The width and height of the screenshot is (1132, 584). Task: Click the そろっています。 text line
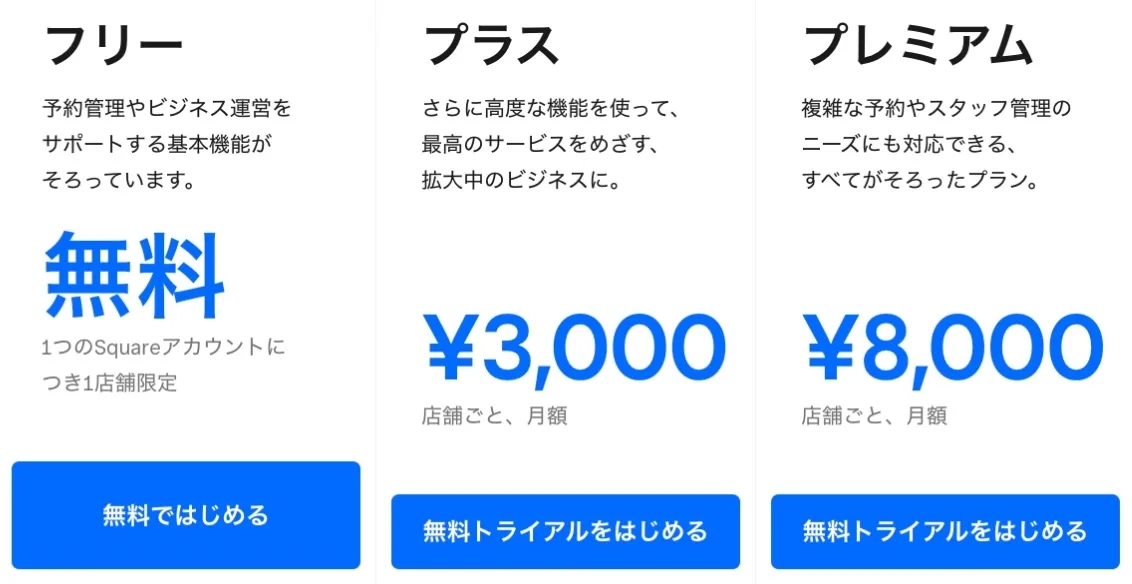pos(118,181)
